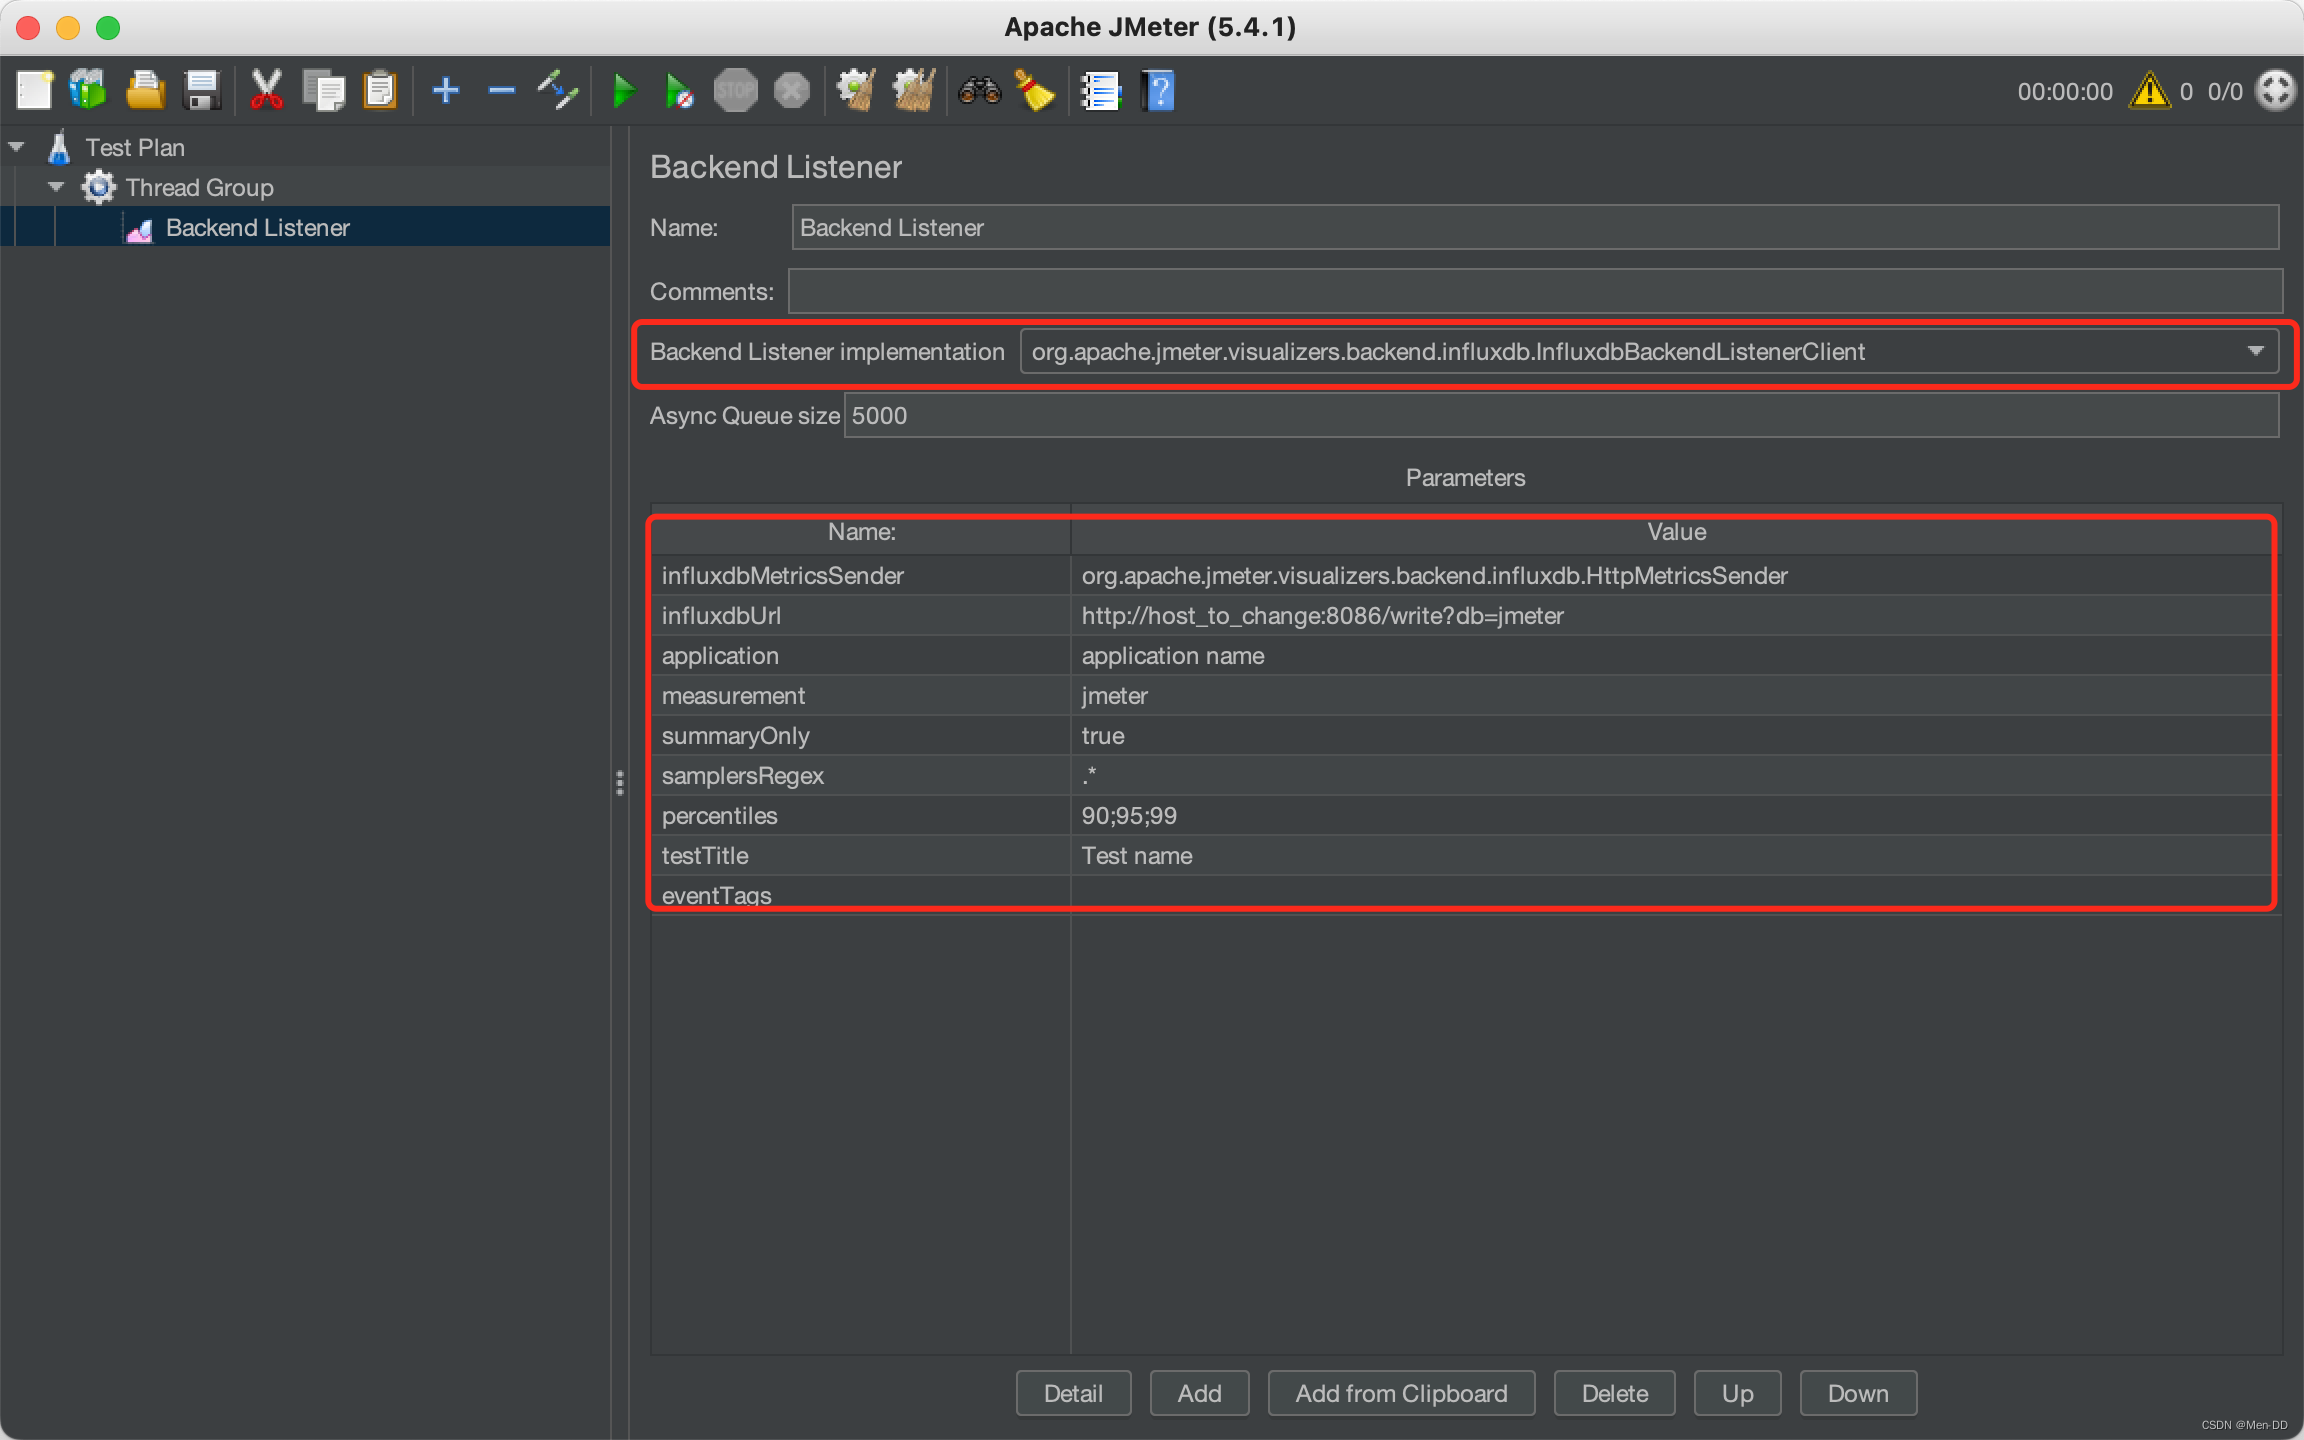Click the Async Queue size field
This screenshot has width=2304, height=1440.
tap(1562, 415)
